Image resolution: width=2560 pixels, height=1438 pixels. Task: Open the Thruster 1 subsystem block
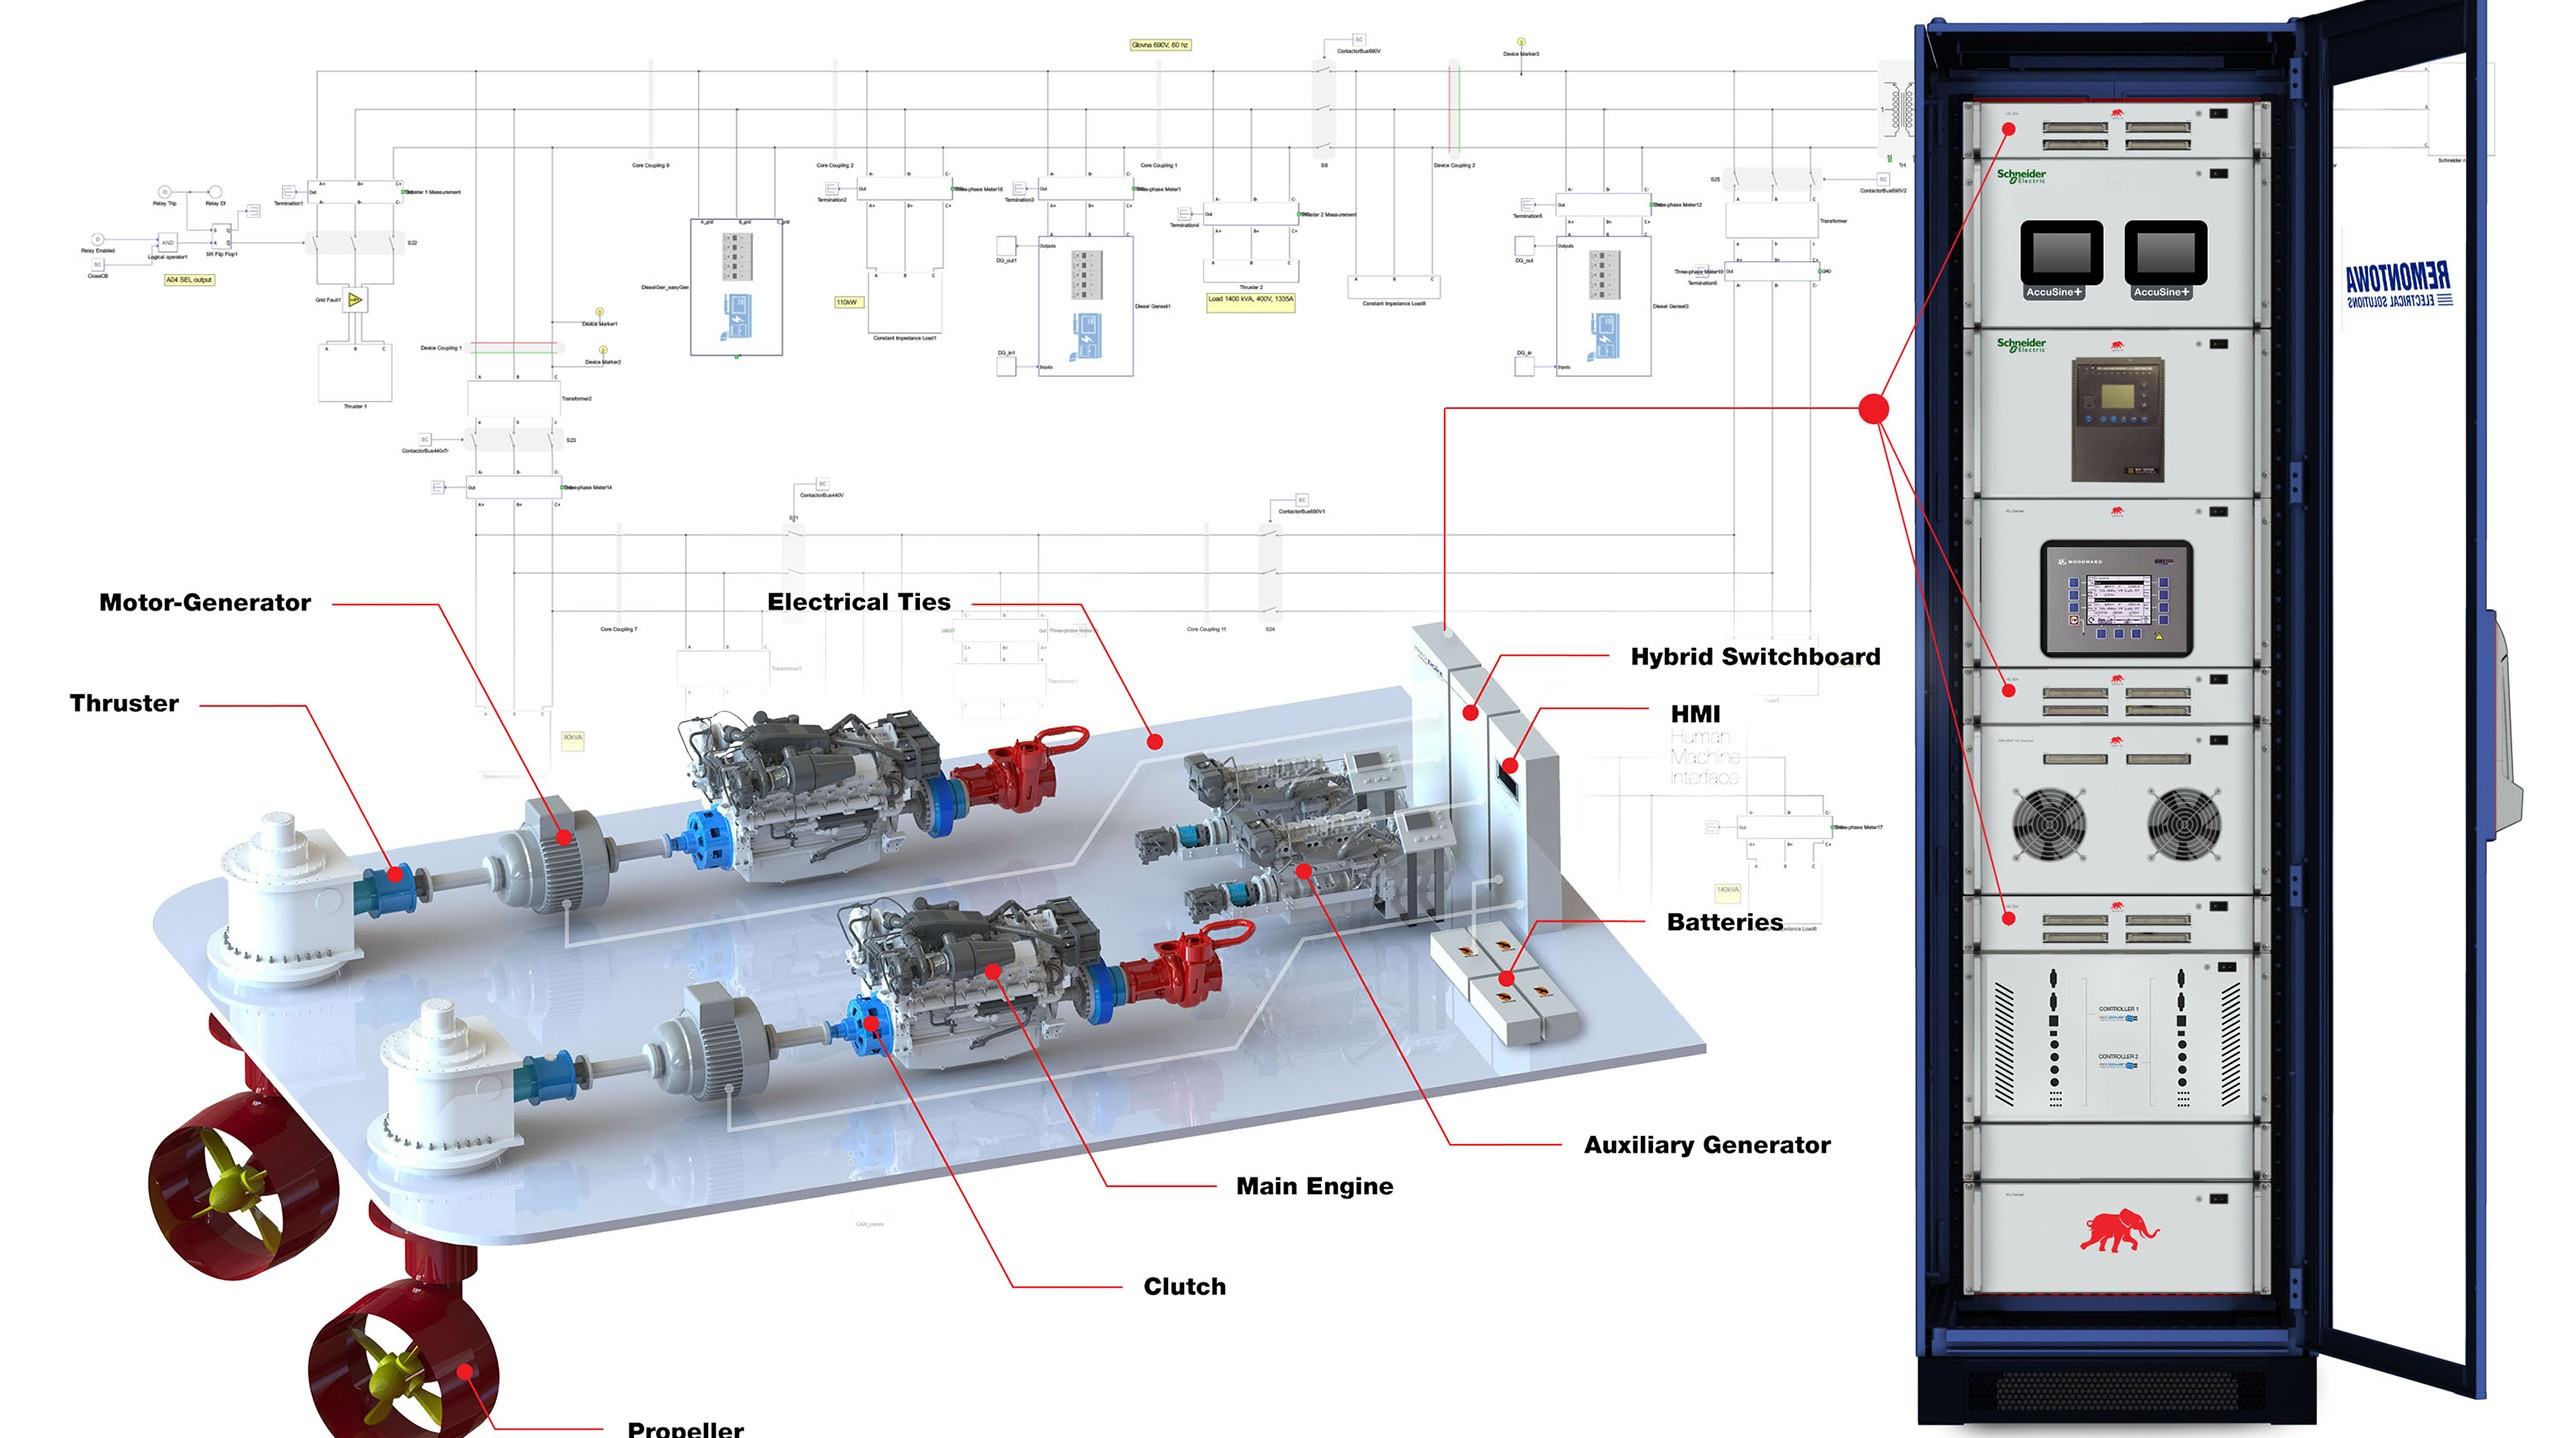click(x=355, y=373)
